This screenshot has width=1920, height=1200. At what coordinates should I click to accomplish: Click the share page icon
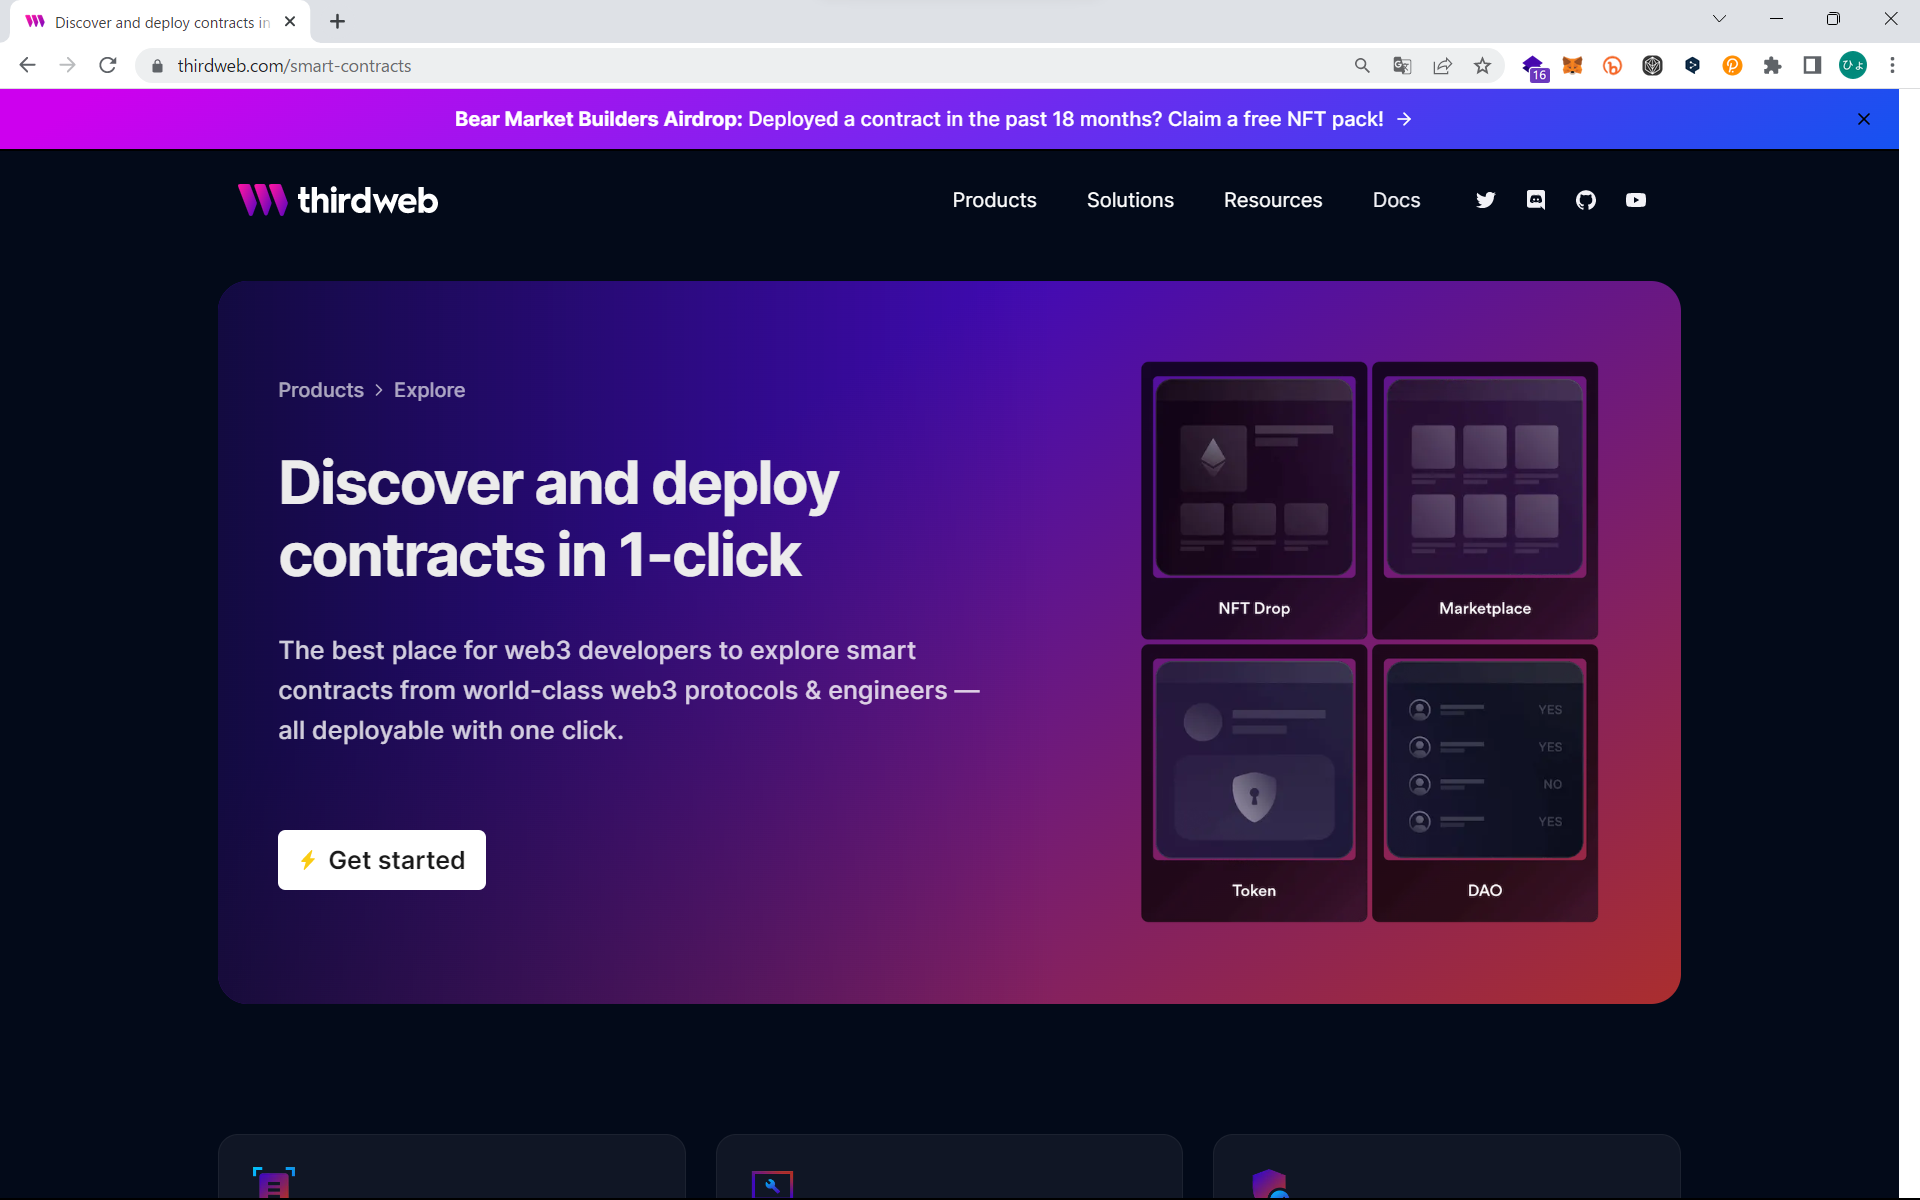tap(1442, 66)
